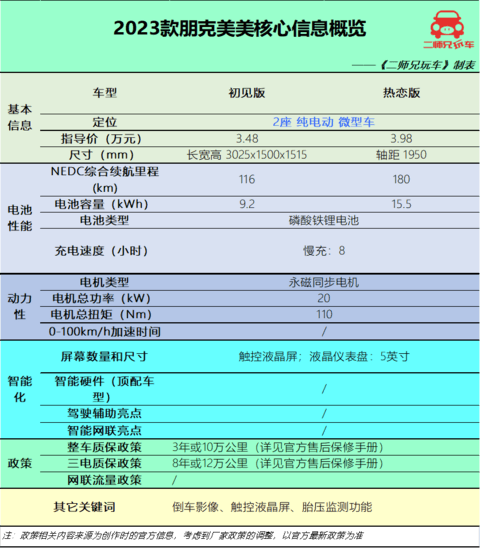The image size is (480, 548).
Task: Click the 驾驶辅助亮点 row label
Action: [x=105, y=414]
